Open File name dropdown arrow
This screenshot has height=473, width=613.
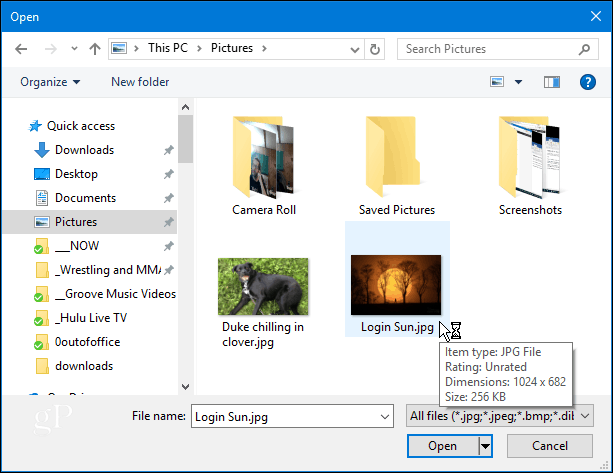coord(385,417)
